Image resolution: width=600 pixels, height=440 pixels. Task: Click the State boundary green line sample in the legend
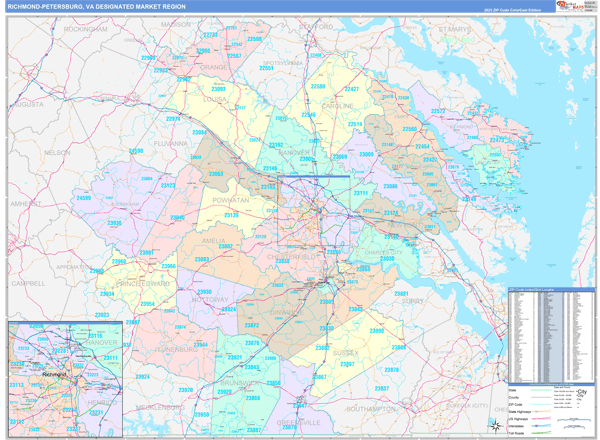pos(541,390)
